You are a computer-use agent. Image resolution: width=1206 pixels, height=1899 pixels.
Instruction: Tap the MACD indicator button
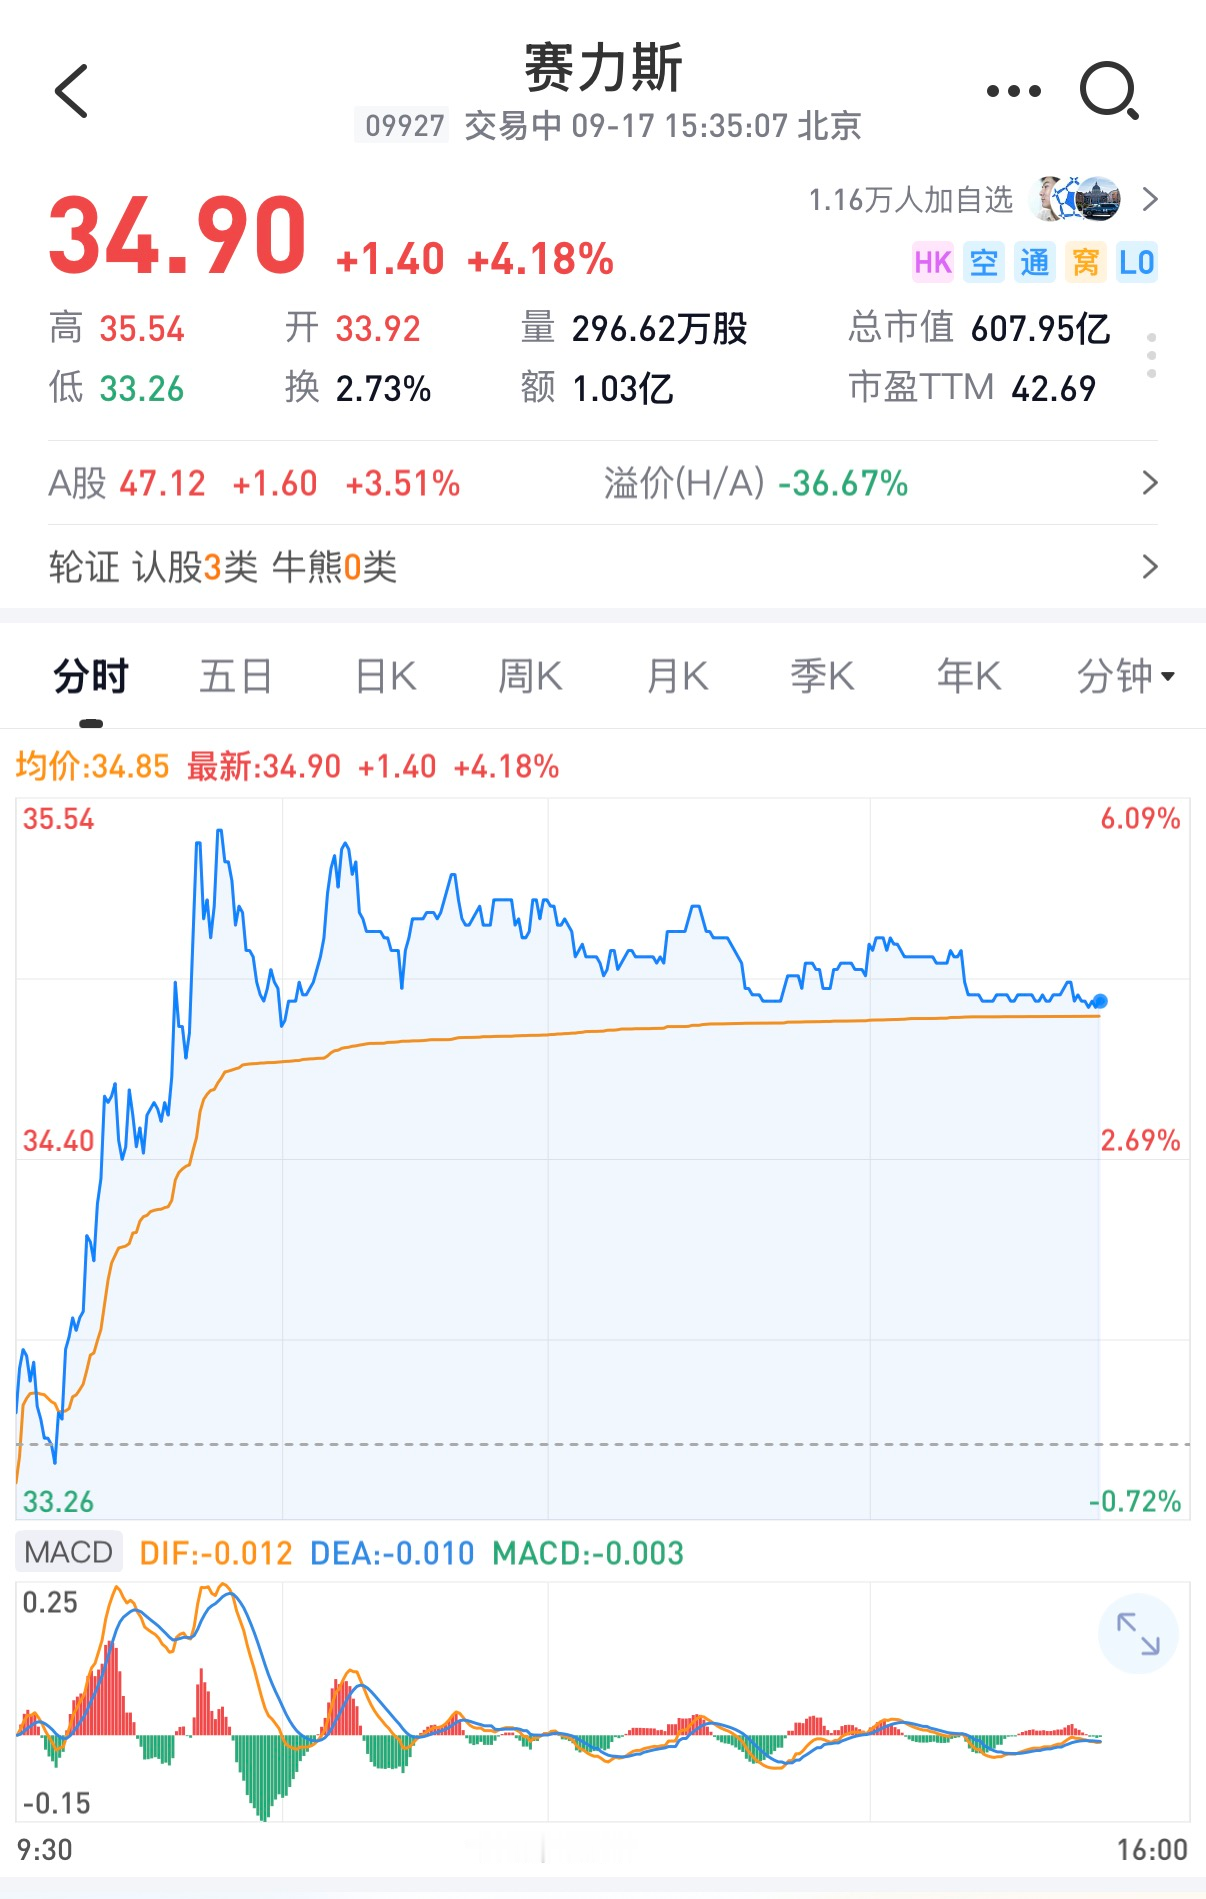[69, 1552]
